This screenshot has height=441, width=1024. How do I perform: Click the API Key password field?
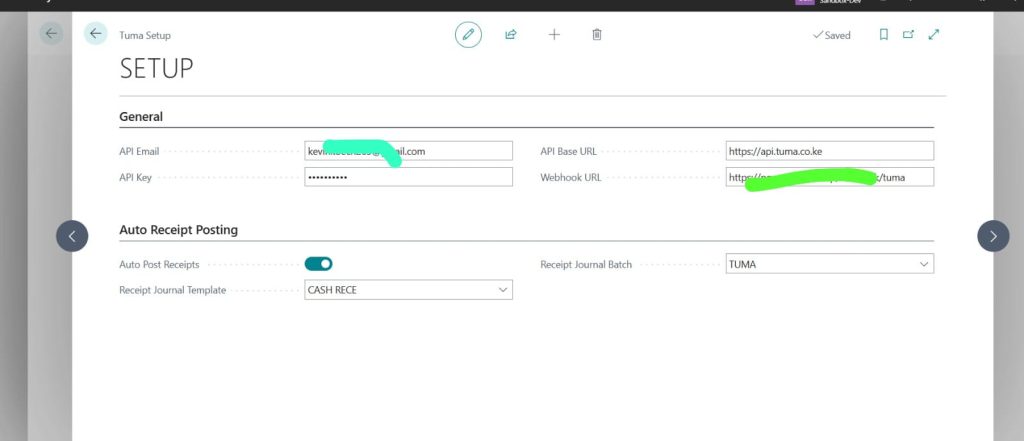coord(408,177)
